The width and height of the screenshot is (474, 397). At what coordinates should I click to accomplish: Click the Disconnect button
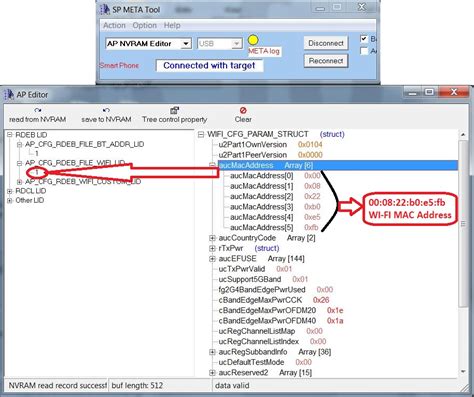tap(326, 43)
